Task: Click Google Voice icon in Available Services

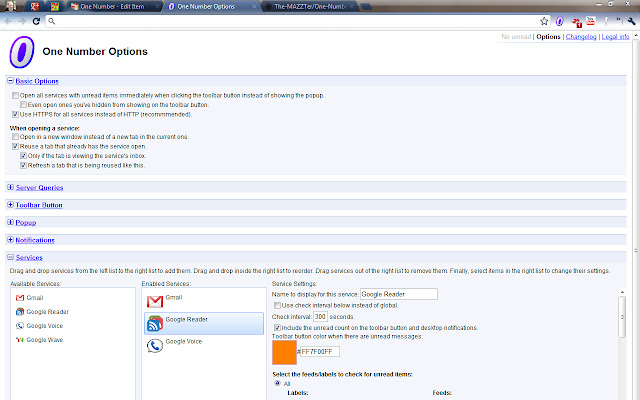Action: point(20,326)
